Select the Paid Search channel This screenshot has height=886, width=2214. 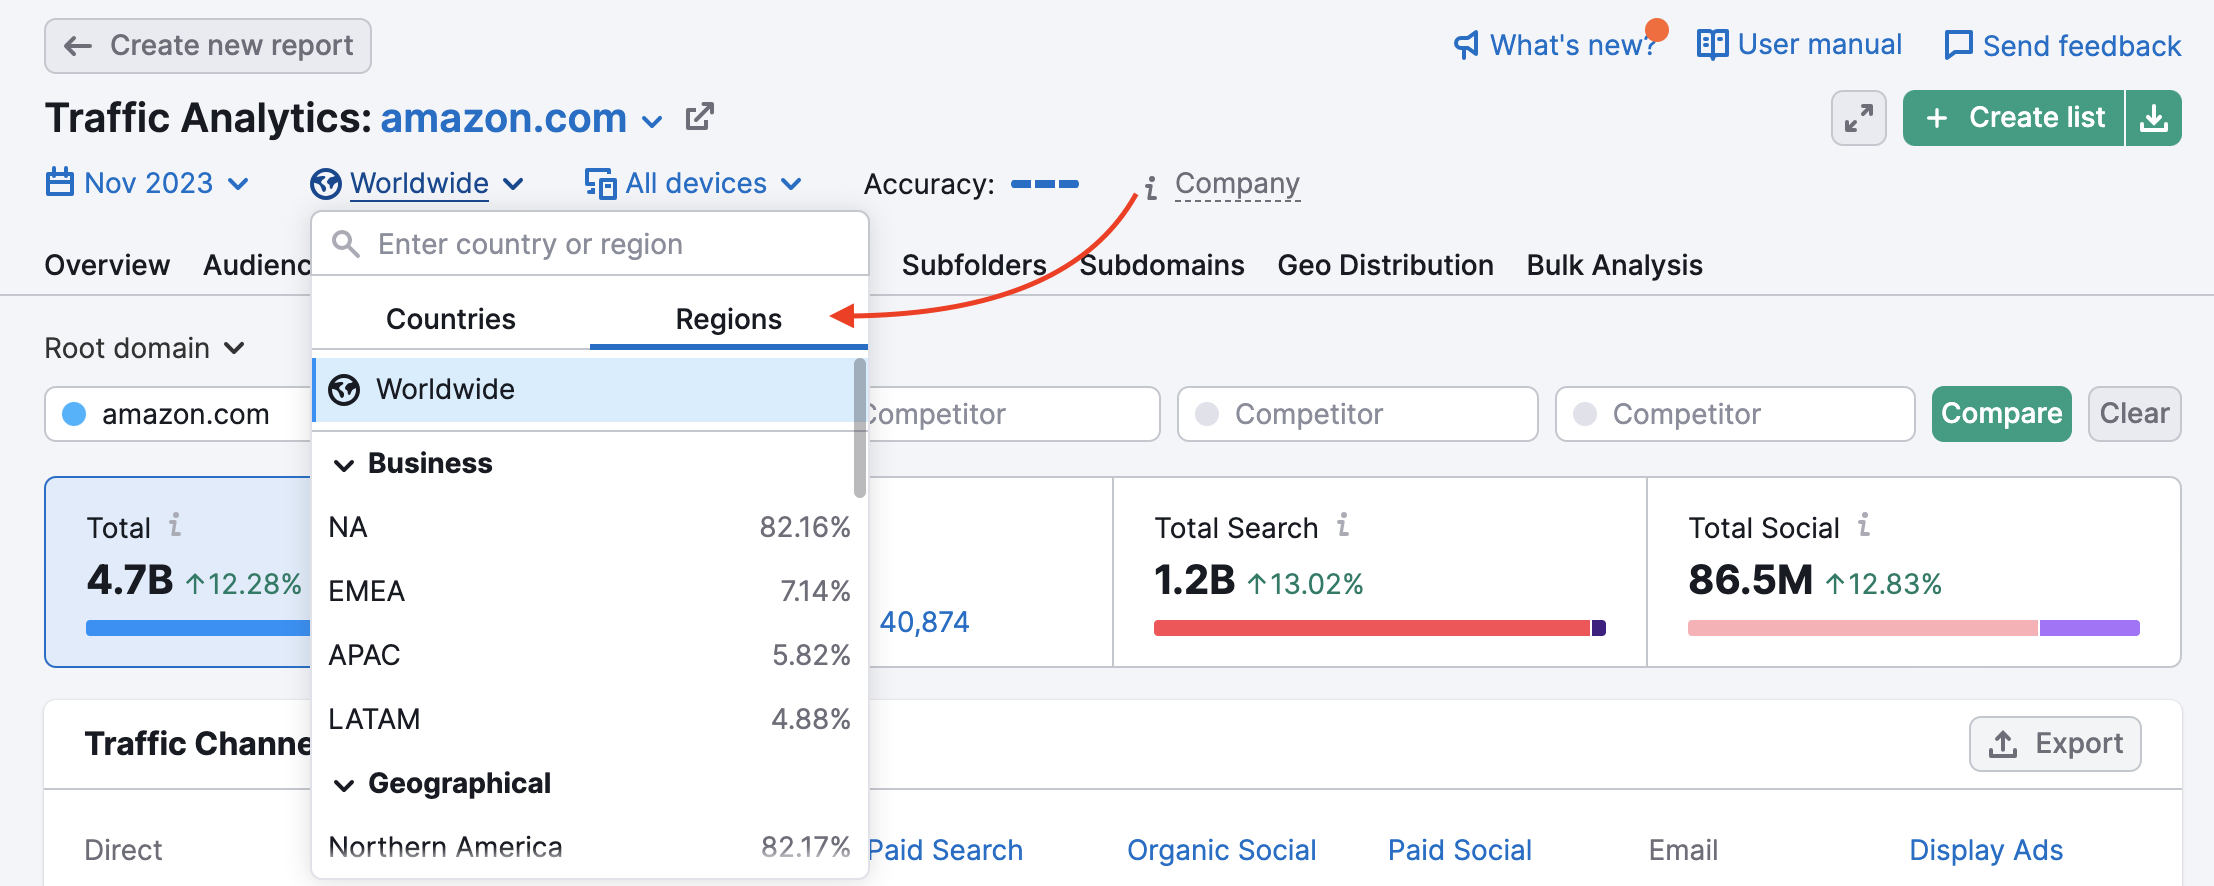point(945,850)
